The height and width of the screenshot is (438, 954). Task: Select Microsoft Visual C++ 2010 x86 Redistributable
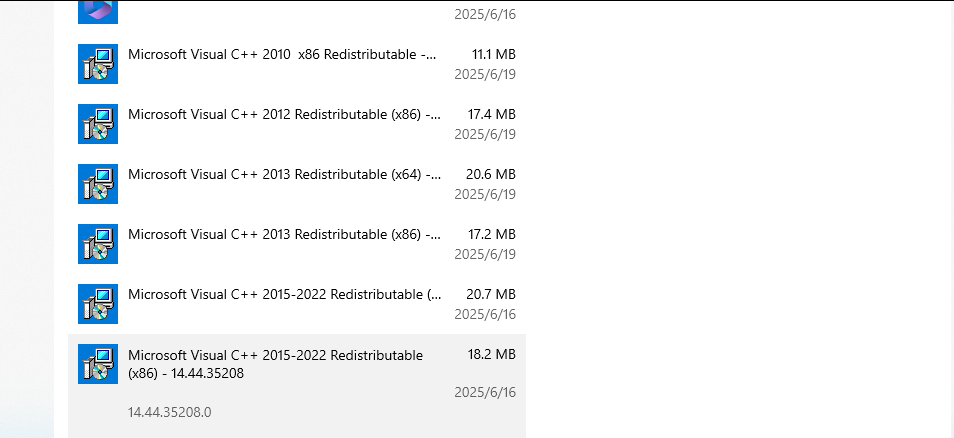tap(282, 54)
